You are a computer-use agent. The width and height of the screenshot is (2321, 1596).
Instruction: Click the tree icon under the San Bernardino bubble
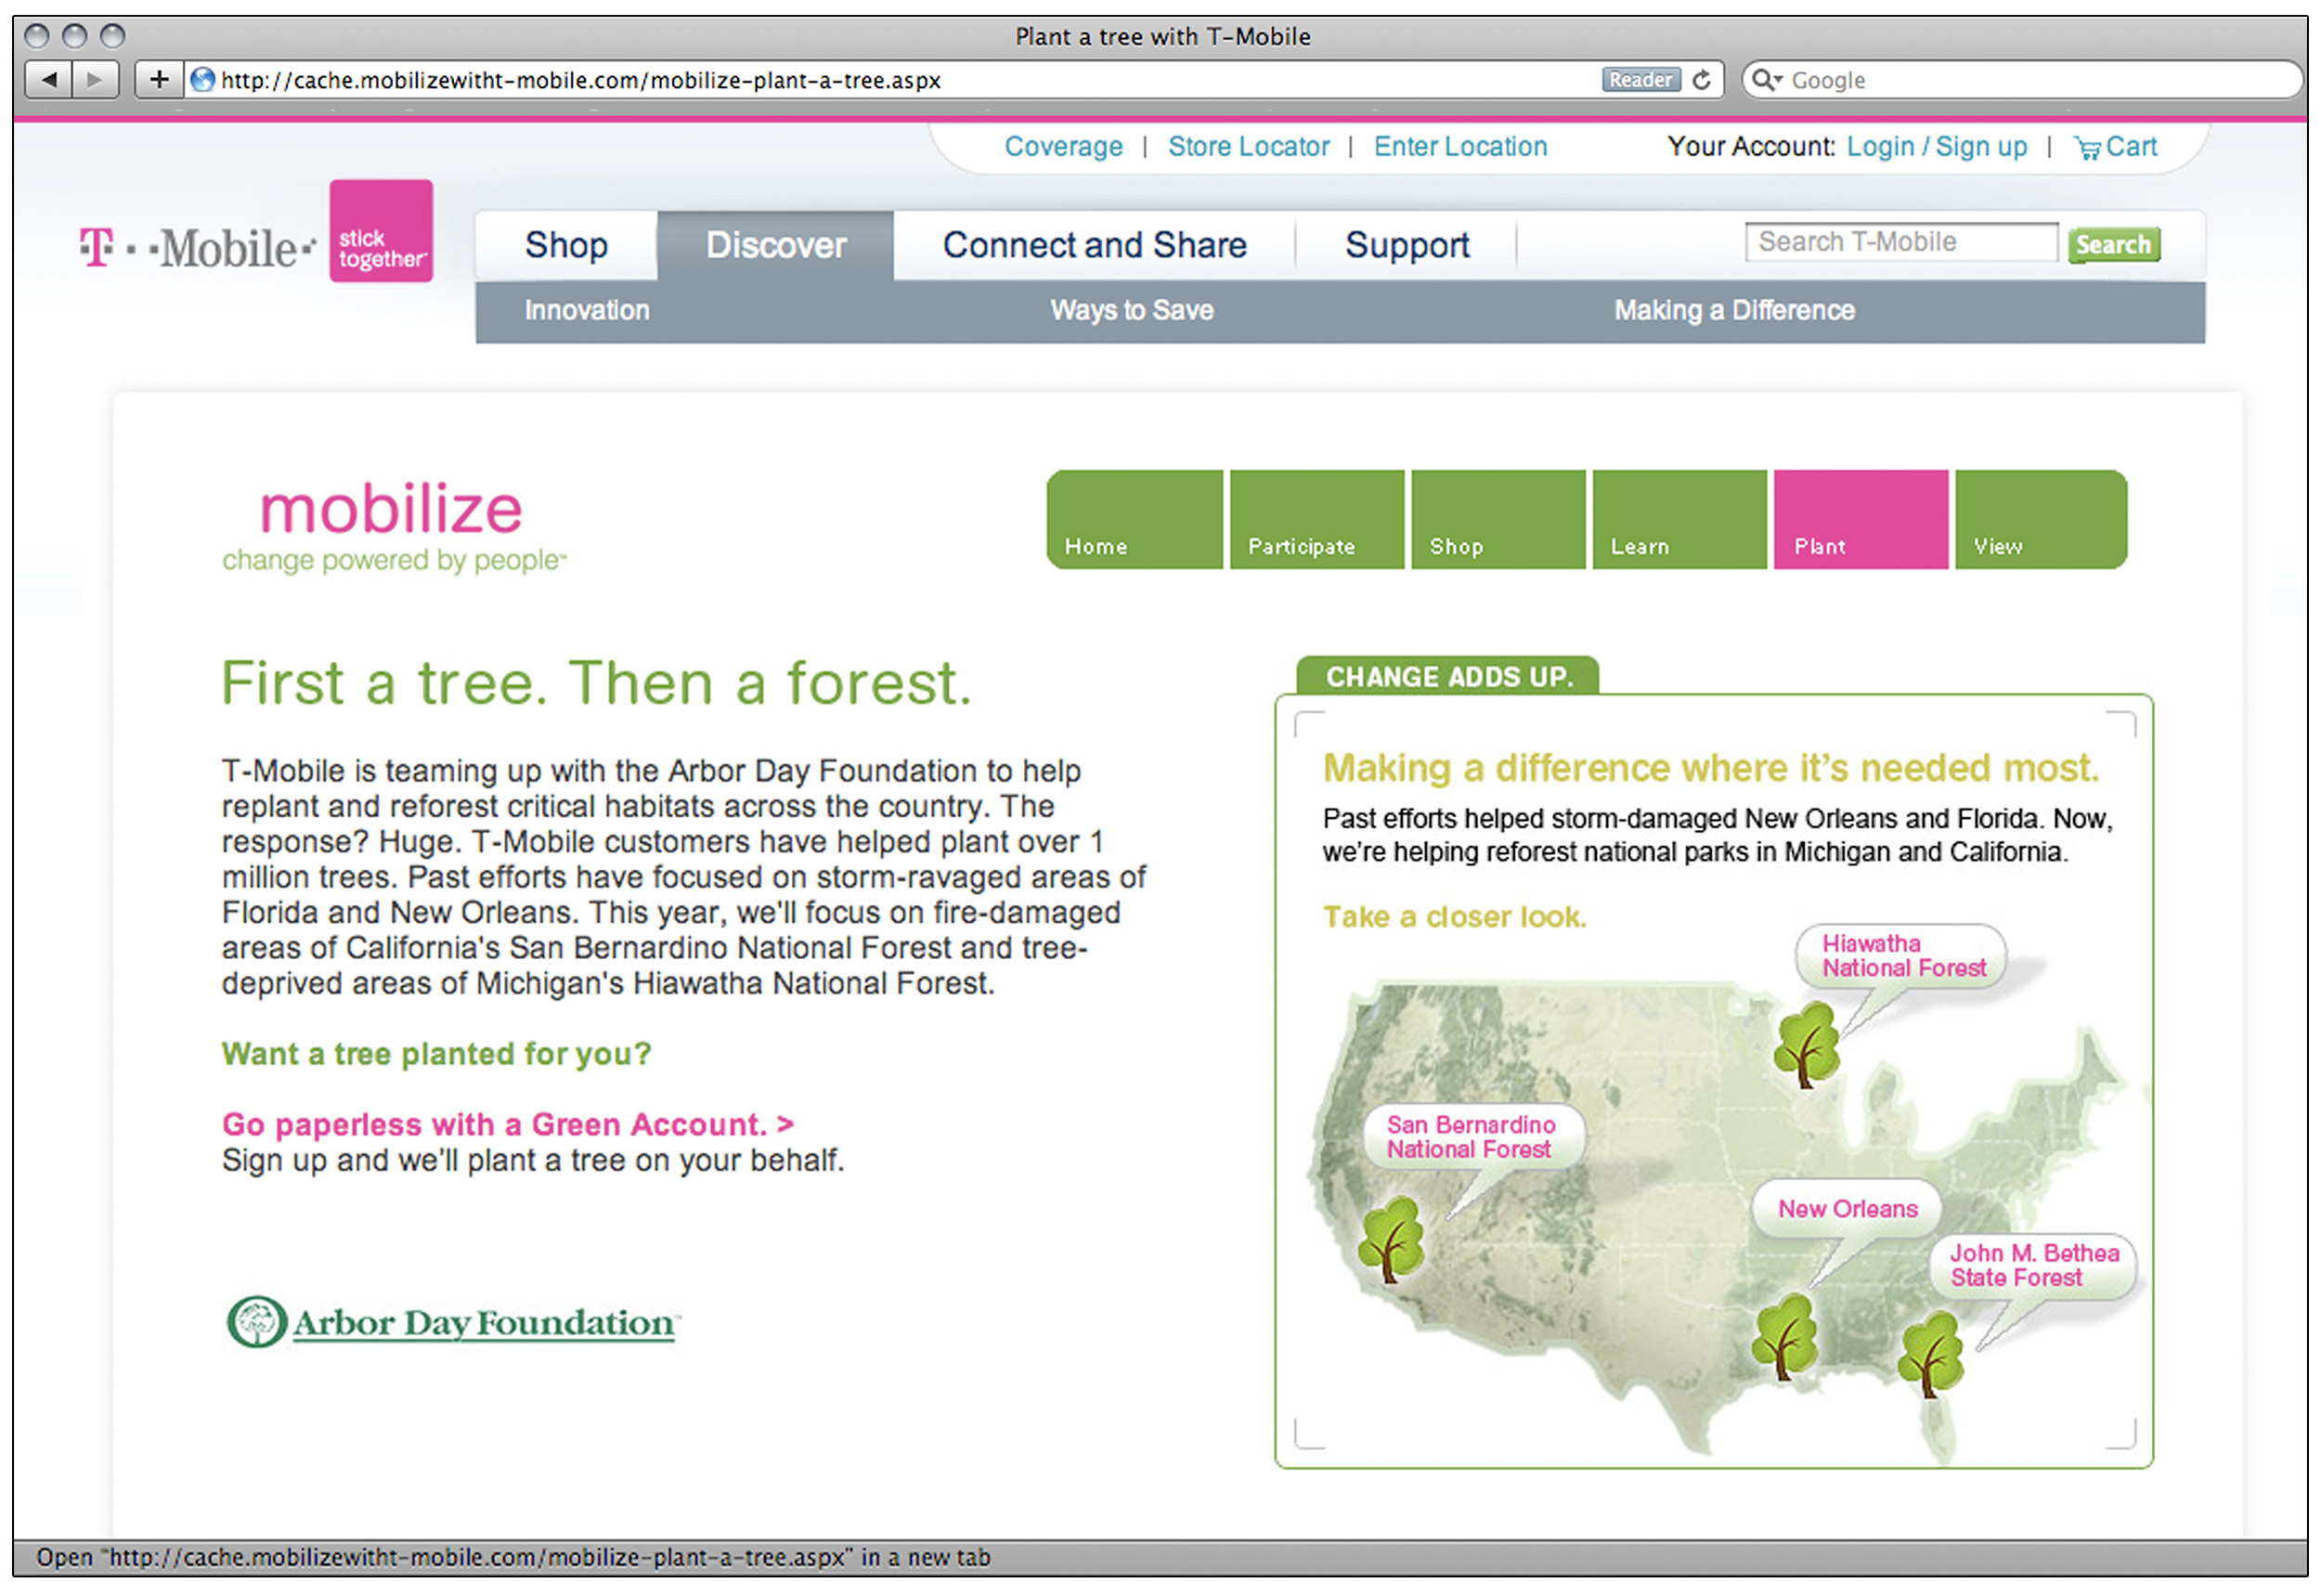[1390, 1240]
